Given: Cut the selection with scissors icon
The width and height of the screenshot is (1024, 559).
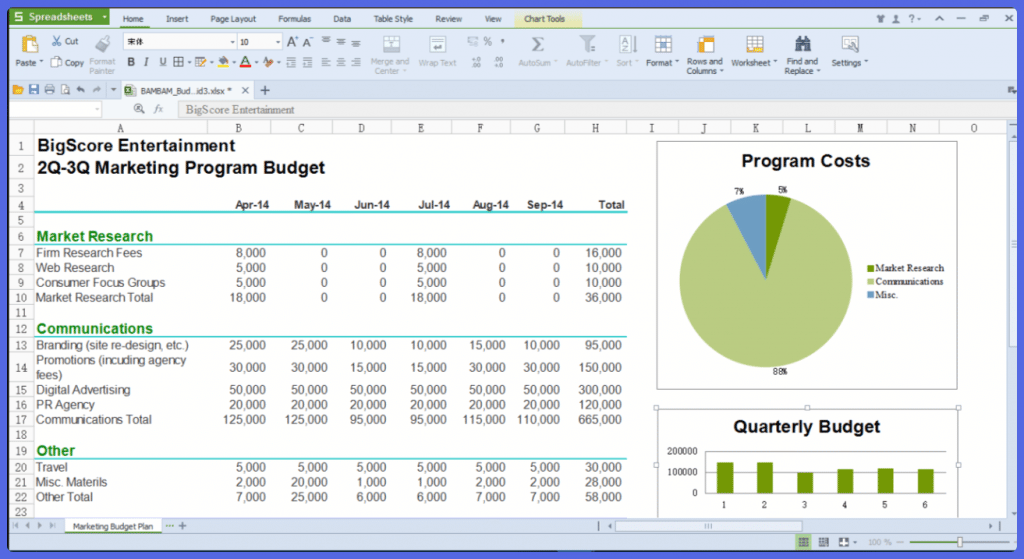Looking at the screenshot, I should [x=57, y=41].
